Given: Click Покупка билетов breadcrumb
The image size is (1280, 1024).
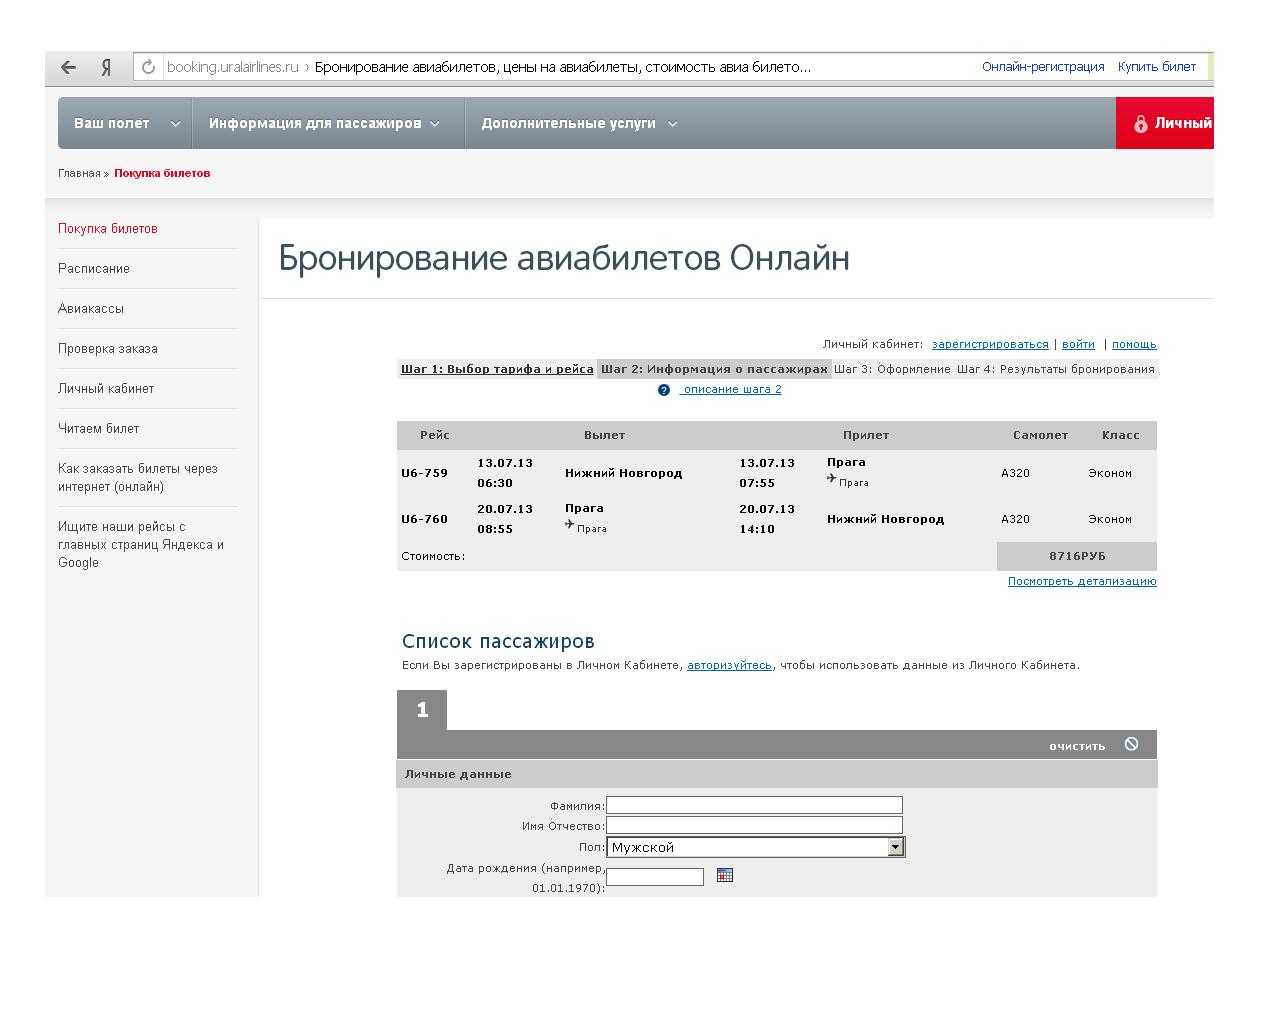Looking at the screenshot, I should [x=162, y=173].
